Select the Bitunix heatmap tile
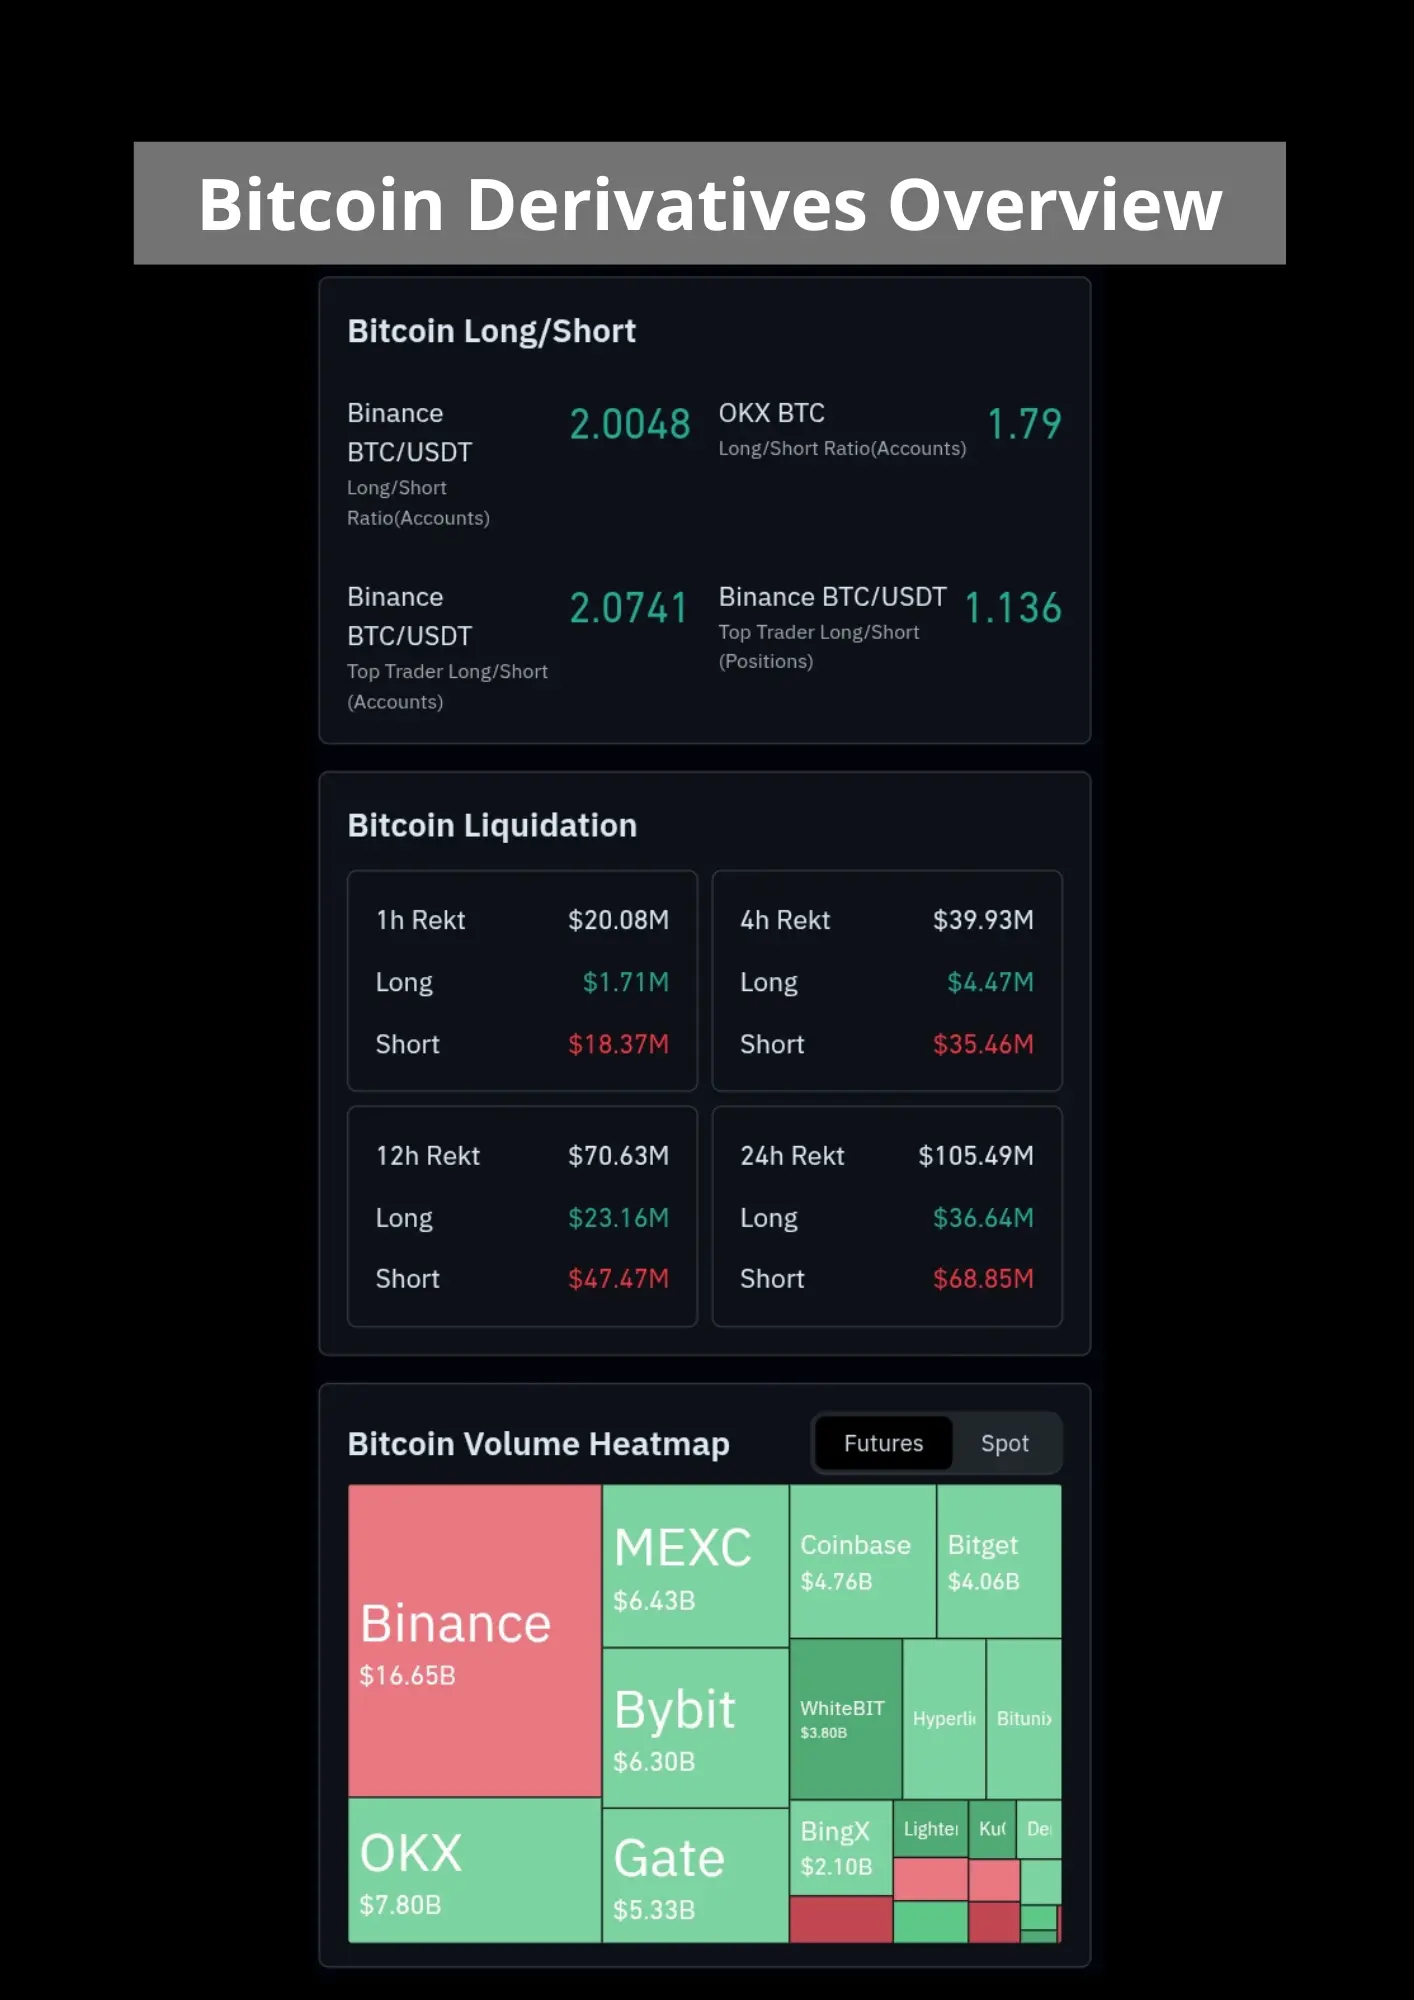 1024,1718
